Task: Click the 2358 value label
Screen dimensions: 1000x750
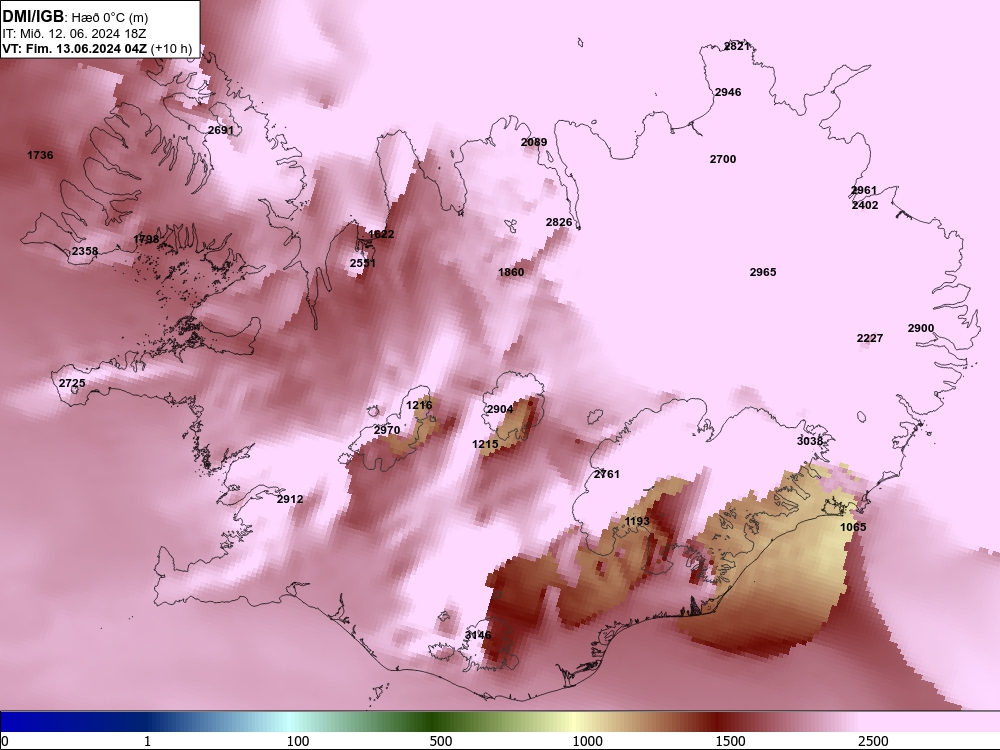Action: pyautogui.click(x=85, y=251)
